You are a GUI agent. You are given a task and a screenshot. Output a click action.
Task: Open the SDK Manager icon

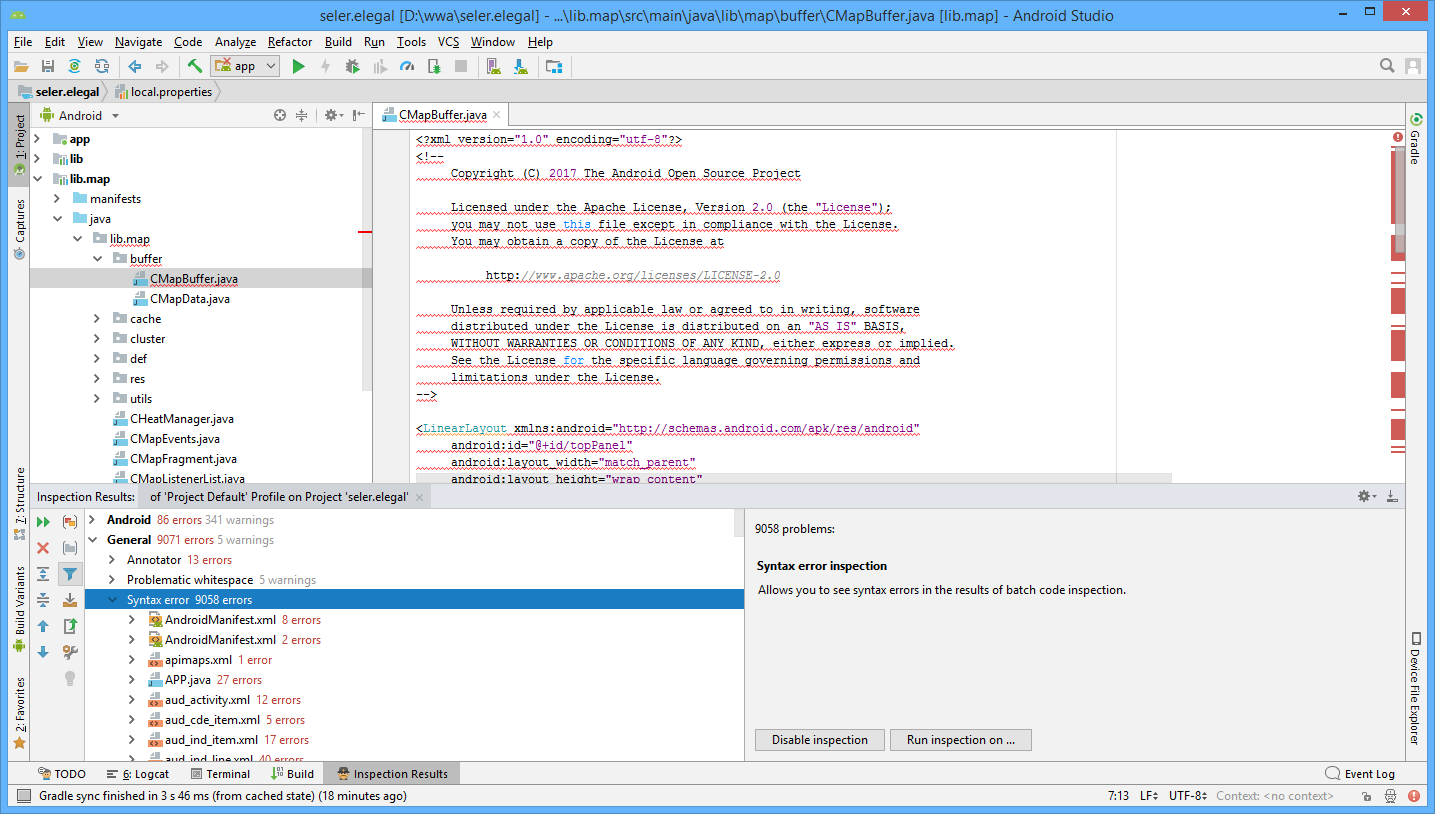pyautogui.click(x=520, y=66)
